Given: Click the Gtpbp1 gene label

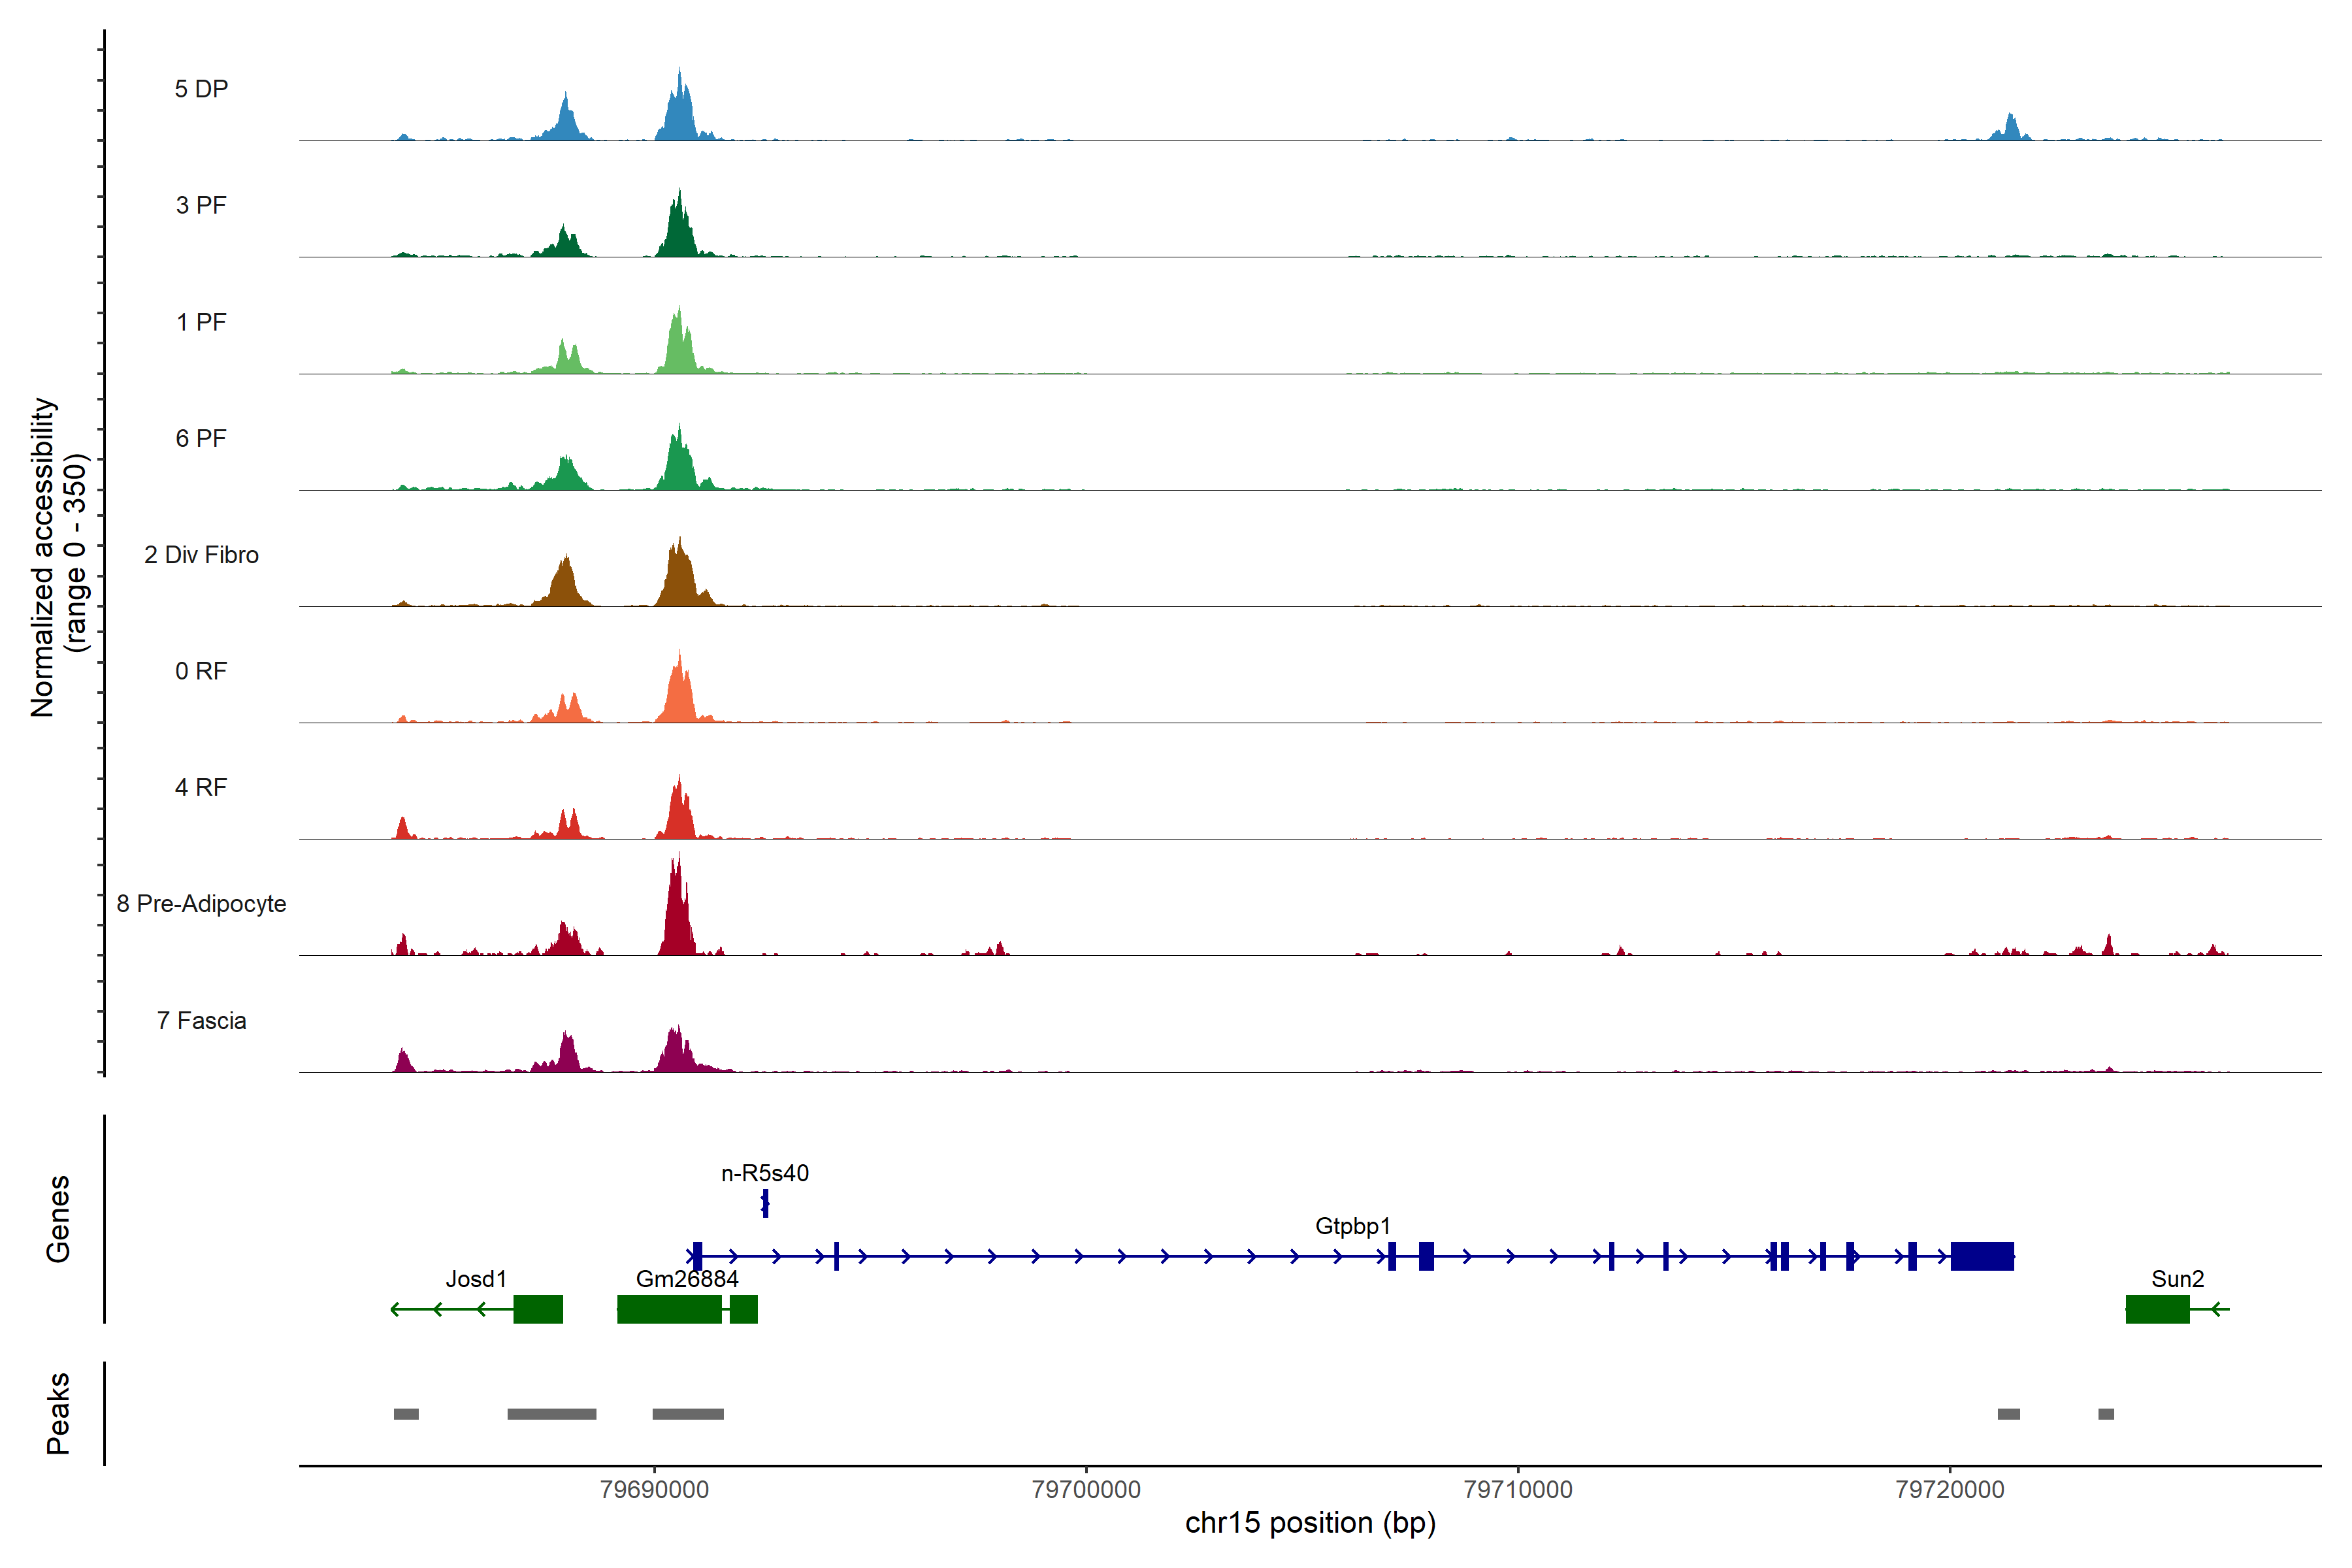Looking at the screenshot, I should click(x=1352, y=1226).
